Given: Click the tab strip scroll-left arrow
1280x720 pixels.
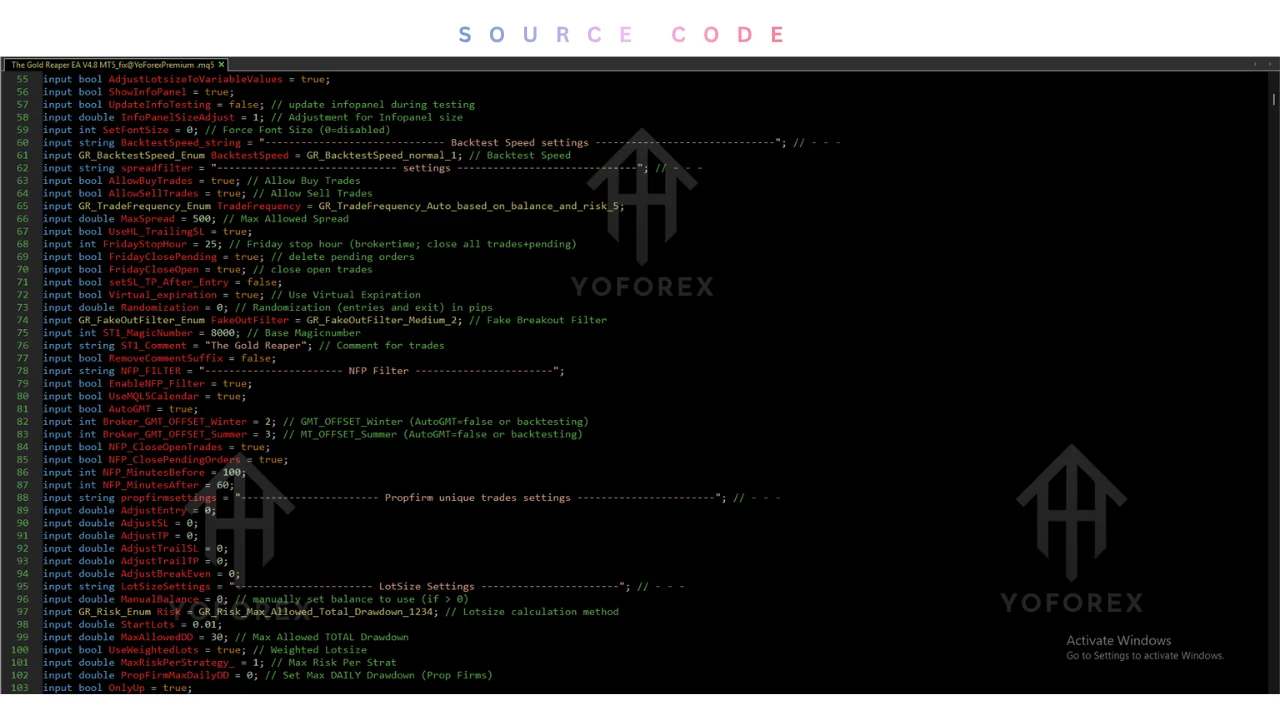Looking at the screenshot, I should 1255,65.
